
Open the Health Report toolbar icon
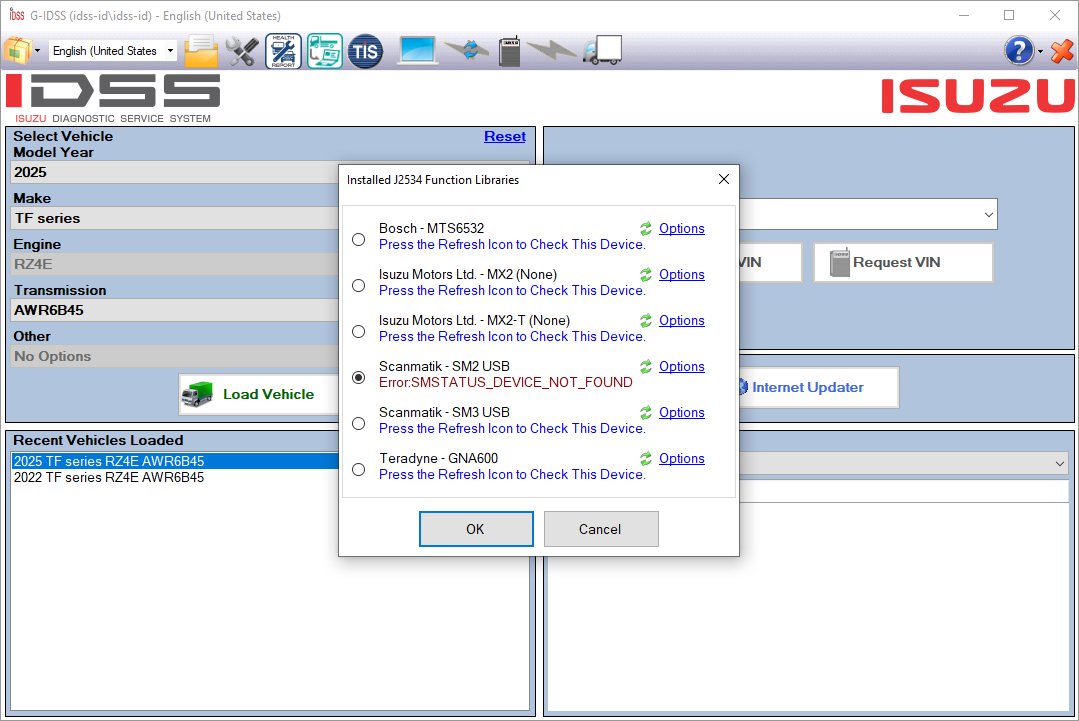coord(283,51)
